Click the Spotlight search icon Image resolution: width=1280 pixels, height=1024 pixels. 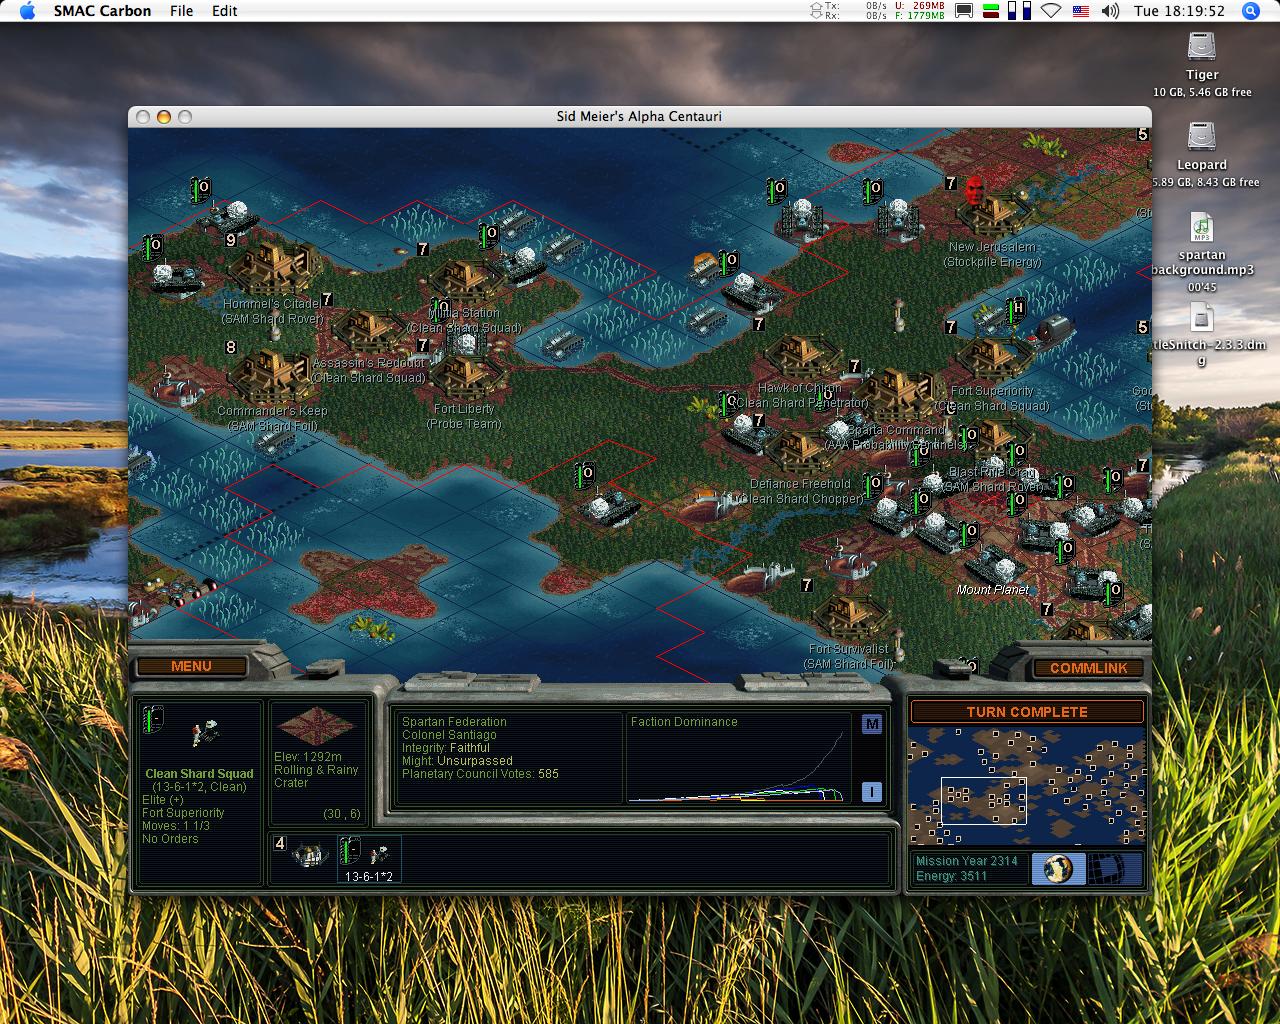click(x=1250, y=11)
